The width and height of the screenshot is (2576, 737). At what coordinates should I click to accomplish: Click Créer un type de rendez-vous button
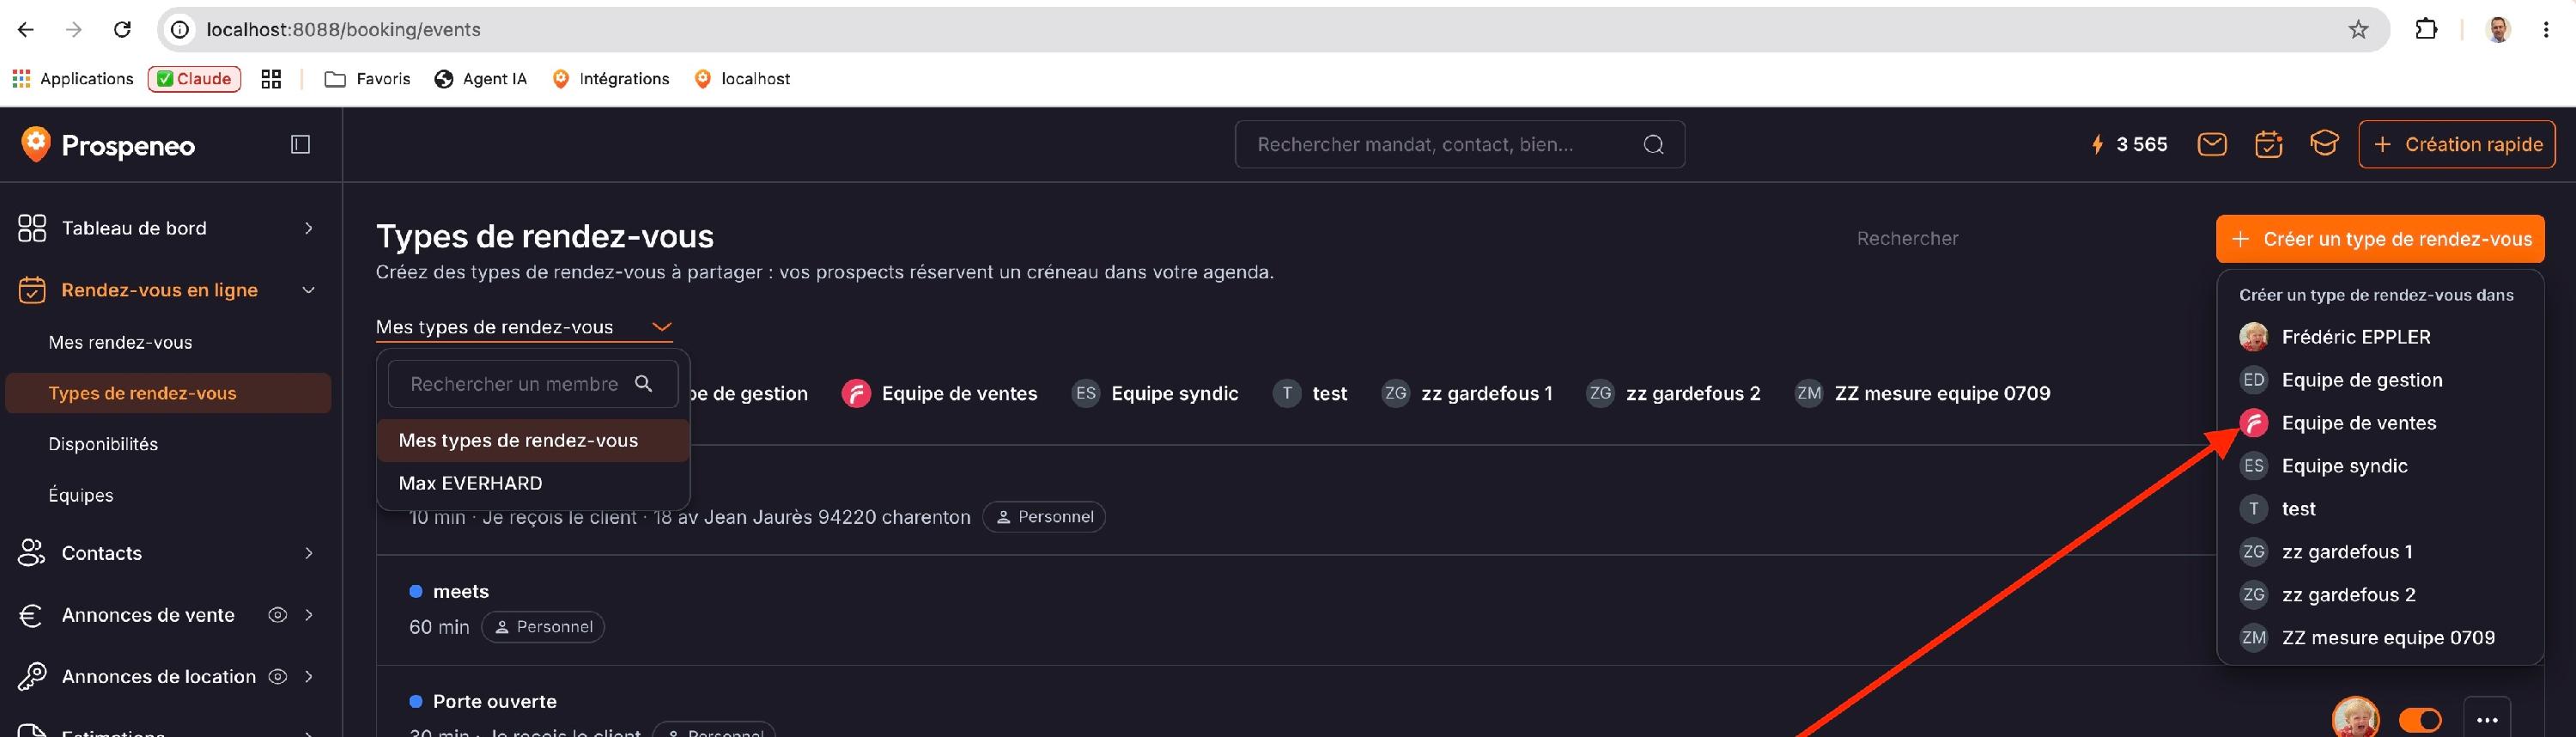click(x=2380, y=239)
